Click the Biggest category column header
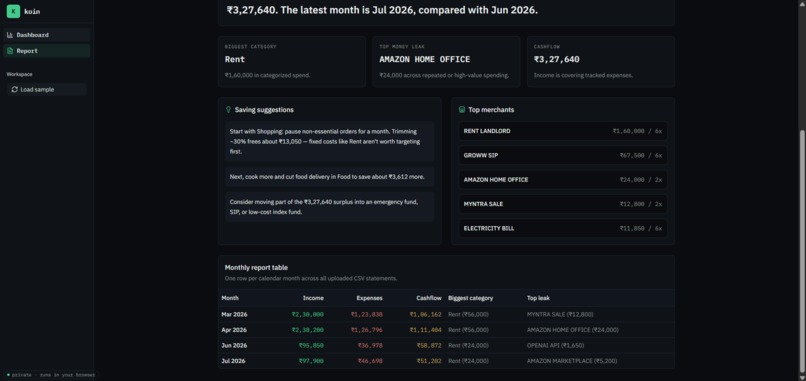Viewport: 806px width, 381px height. [x=470, y=298]
